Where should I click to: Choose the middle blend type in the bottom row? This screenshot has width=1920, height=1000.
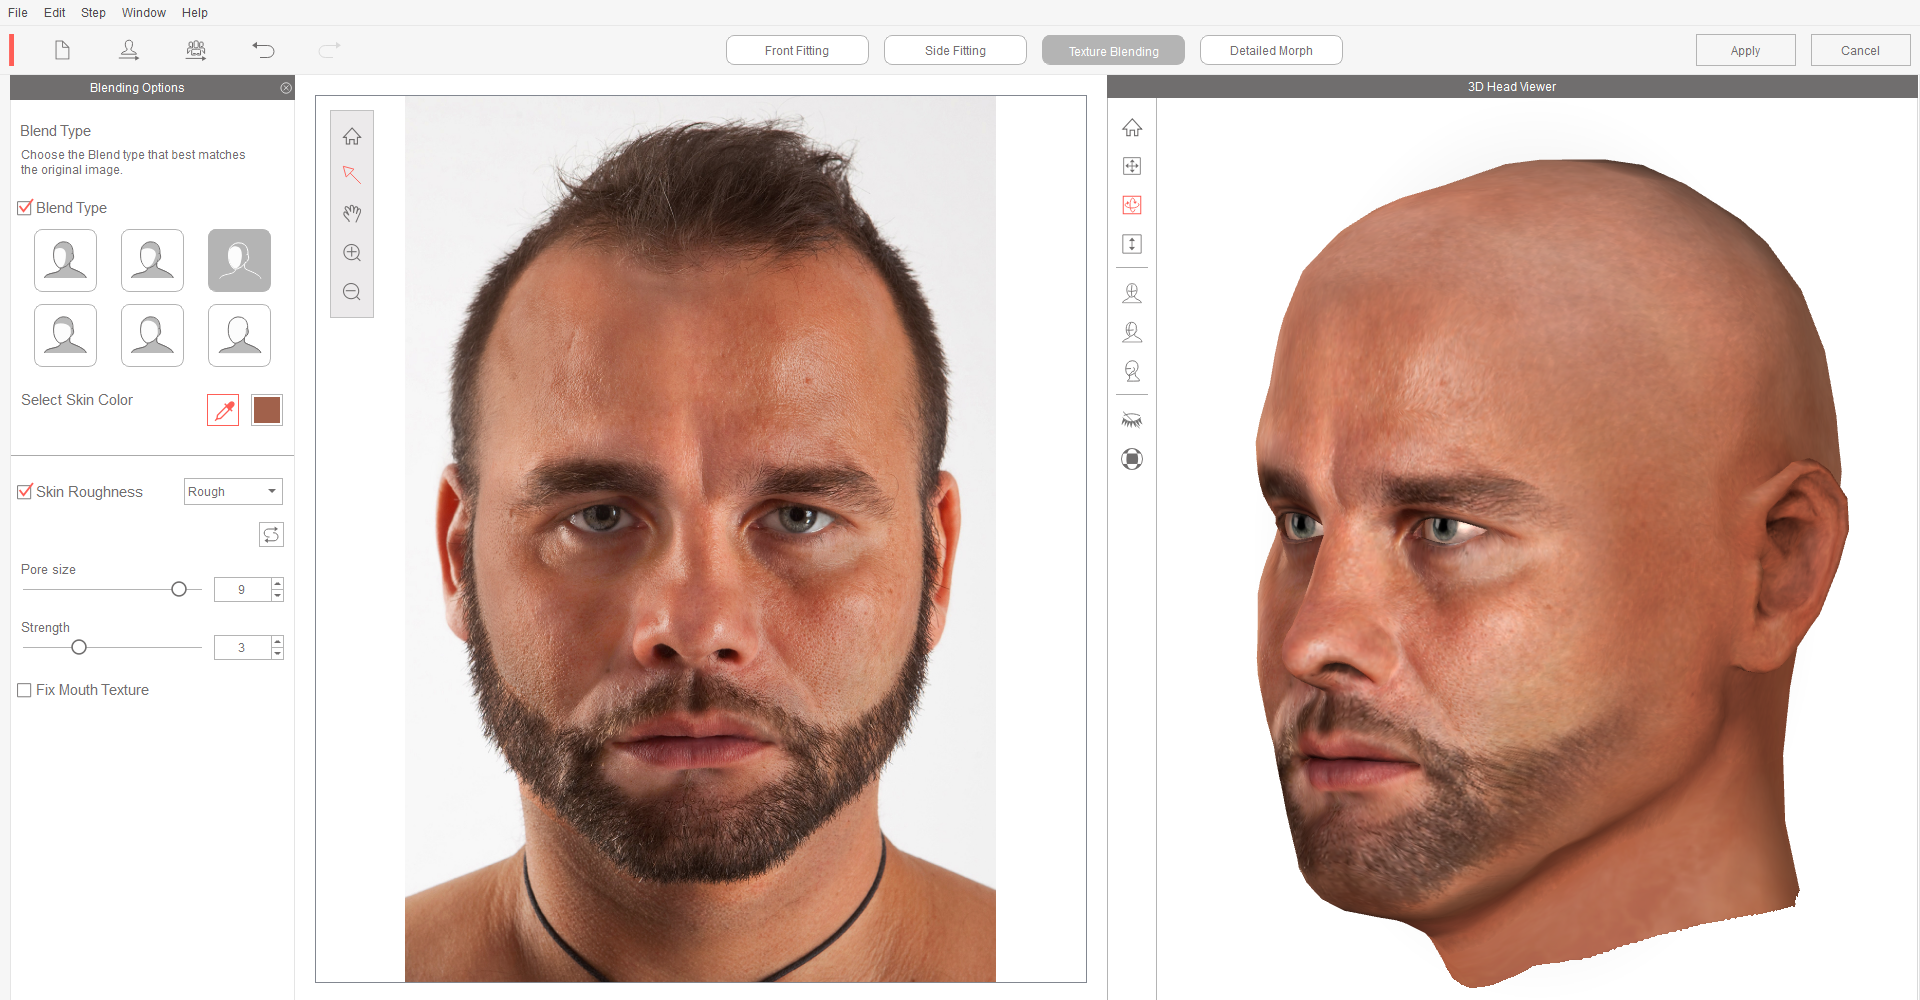click(x=152, y=336)
